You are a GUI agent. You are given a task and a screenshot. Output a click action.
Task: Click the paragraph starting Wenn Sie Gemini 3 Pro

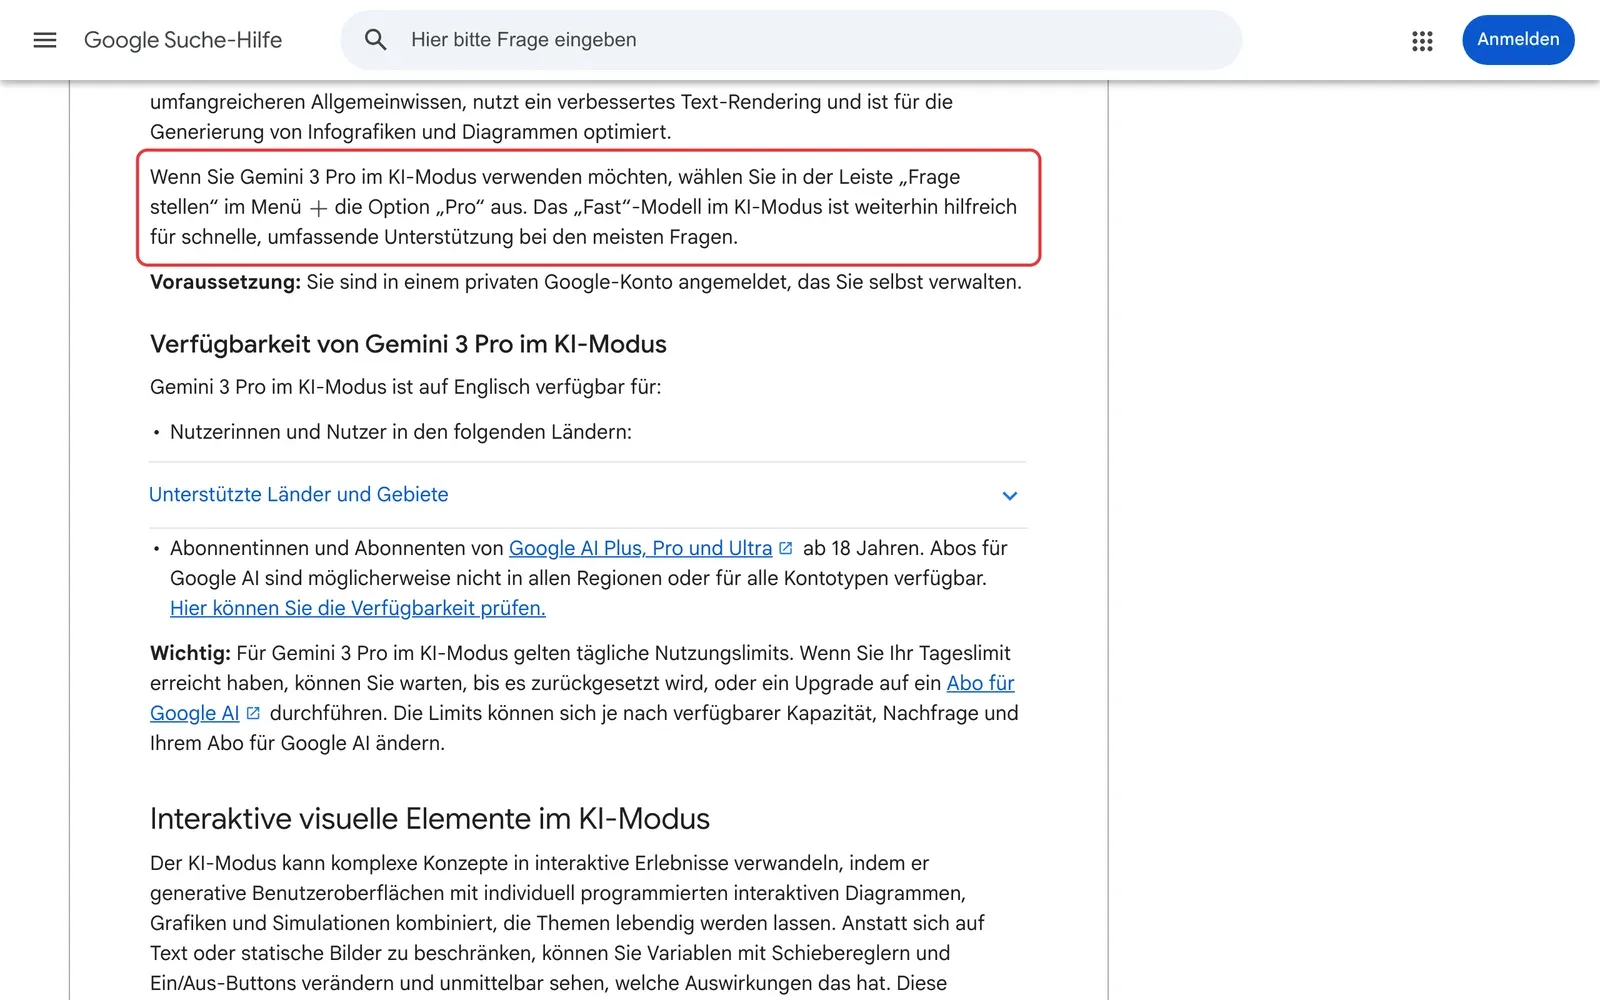coord(584,207)
